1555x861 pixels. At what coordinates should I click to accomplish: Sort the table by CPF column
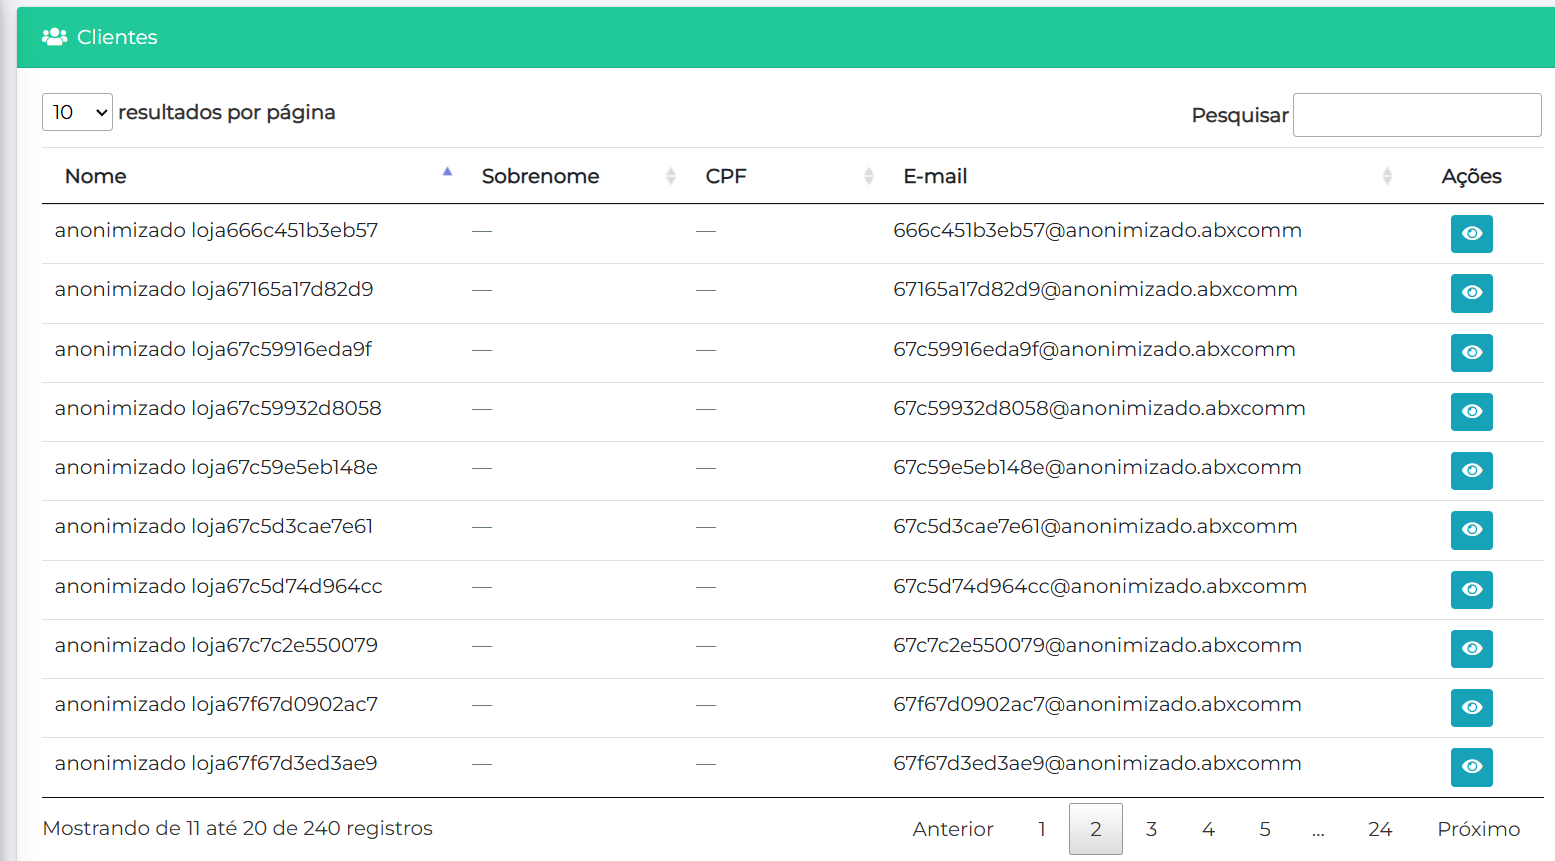(726, 176)
